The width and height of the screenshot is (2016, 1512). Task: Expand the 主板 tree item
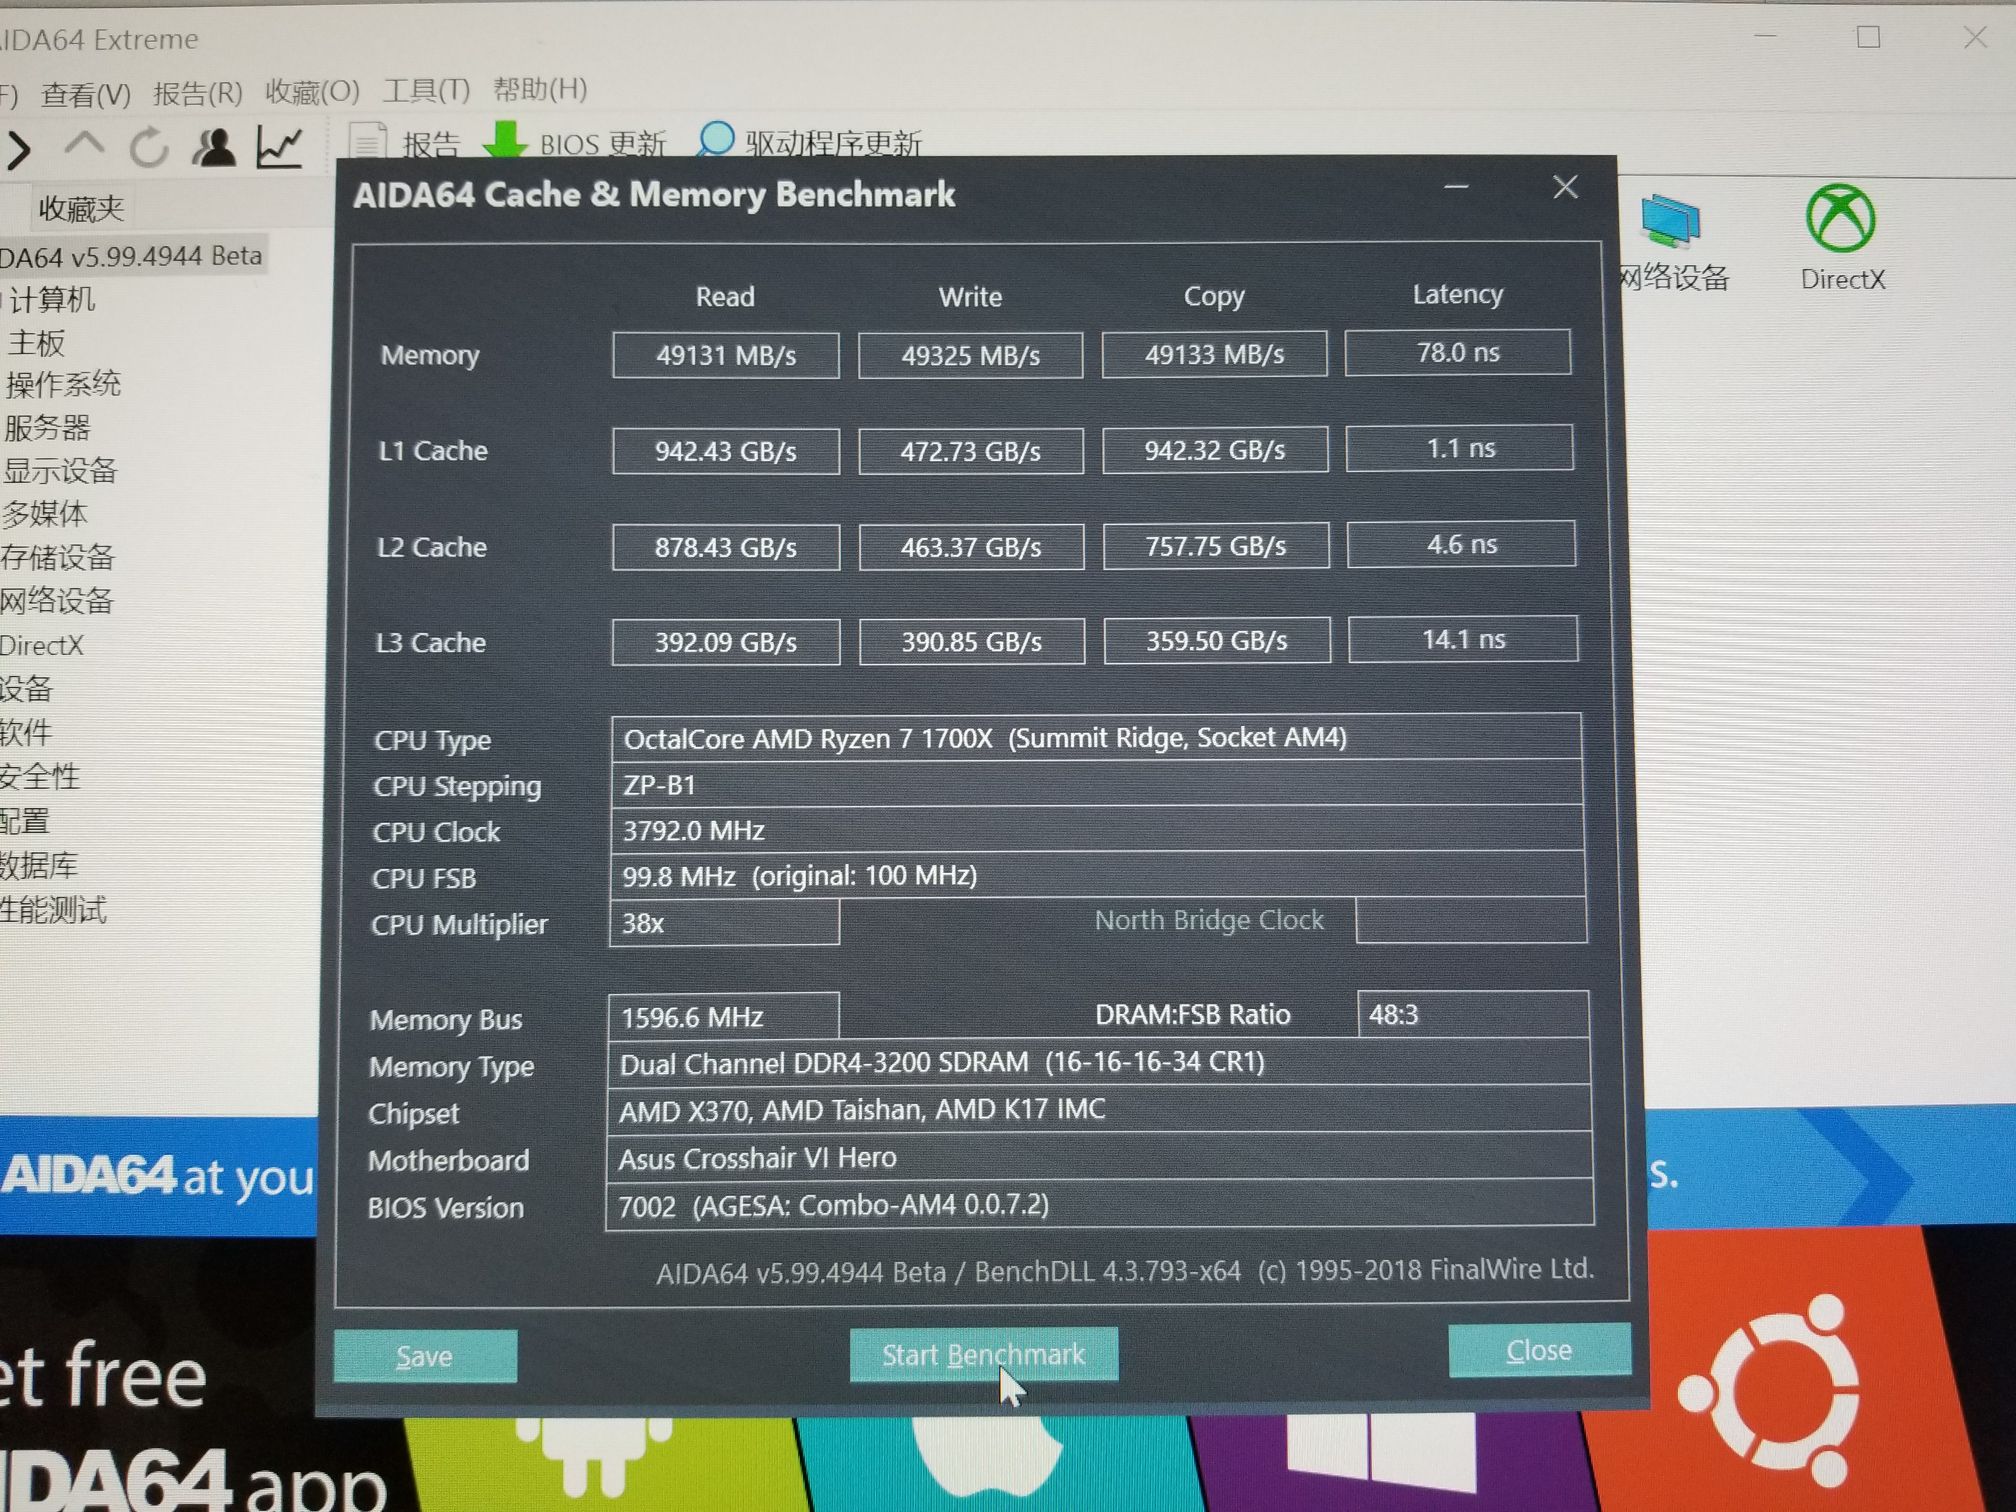coord(36,343)
